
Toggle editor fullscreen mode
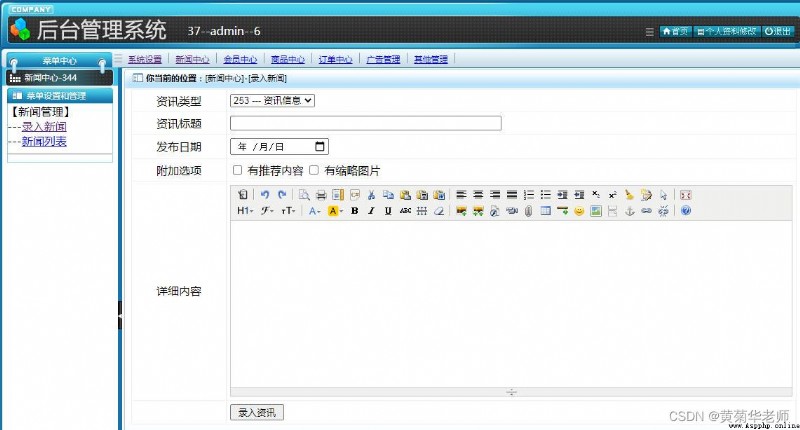686,195
